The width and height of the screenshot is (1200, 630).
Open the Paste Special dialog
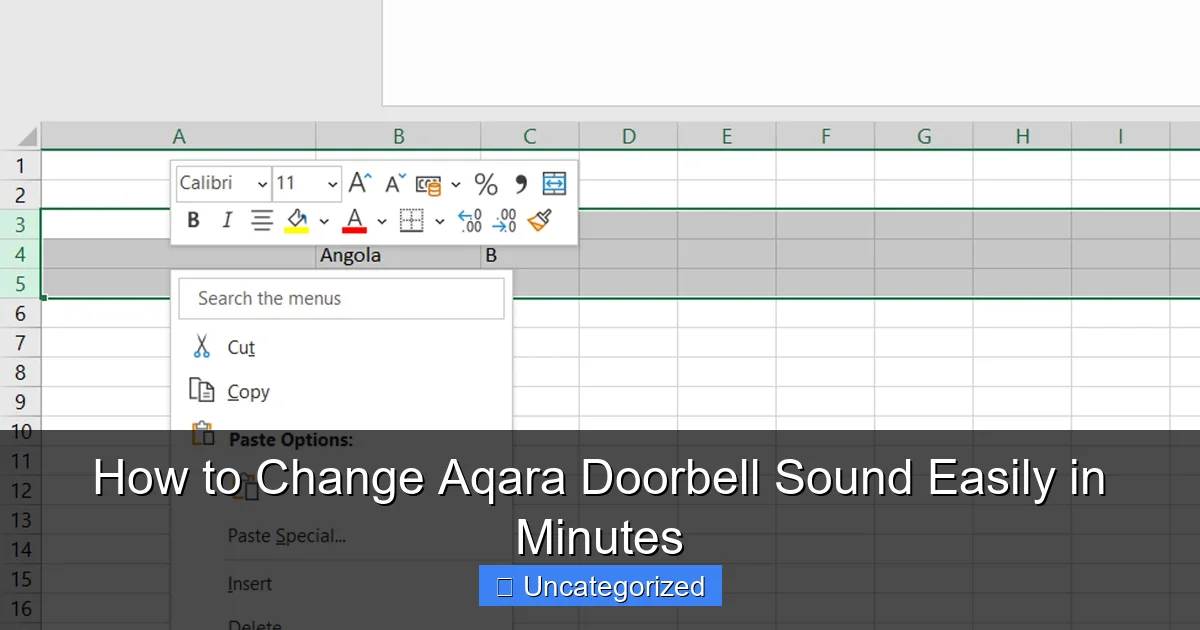[x=285, y=536]
